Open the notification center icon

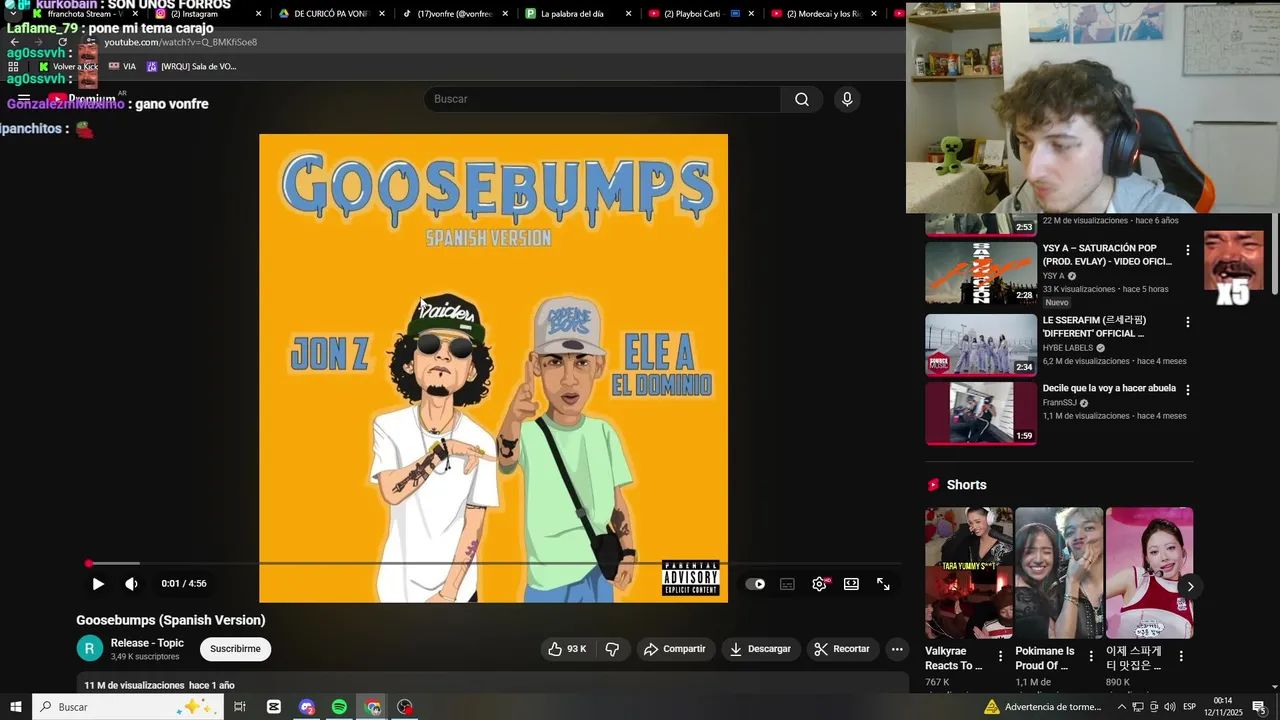pyautogui.click(x=1258, y=707)
